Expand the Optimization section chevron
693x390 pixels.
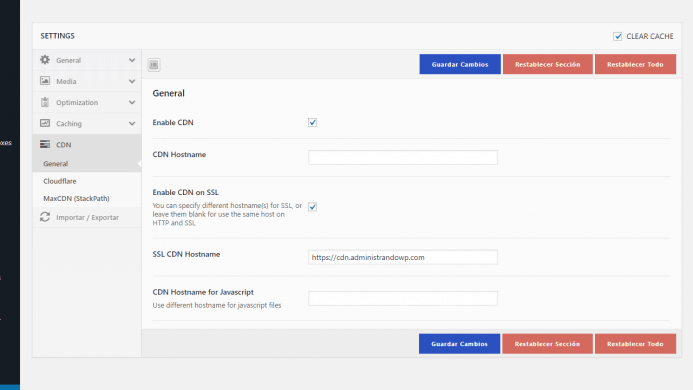coord(132,103)
